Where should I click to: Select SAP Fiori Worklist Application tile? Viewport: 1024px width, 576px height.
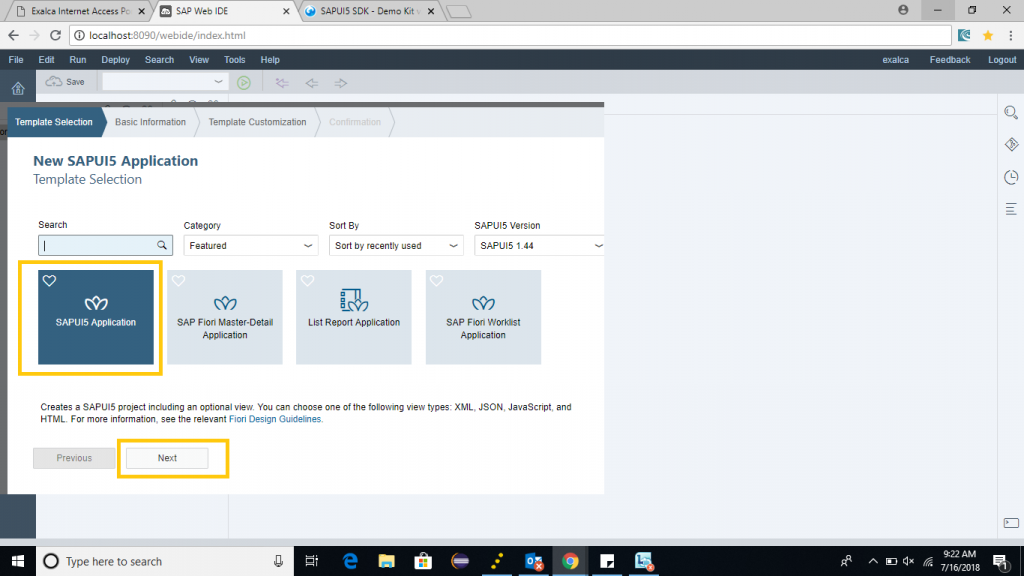pos(483,317)
